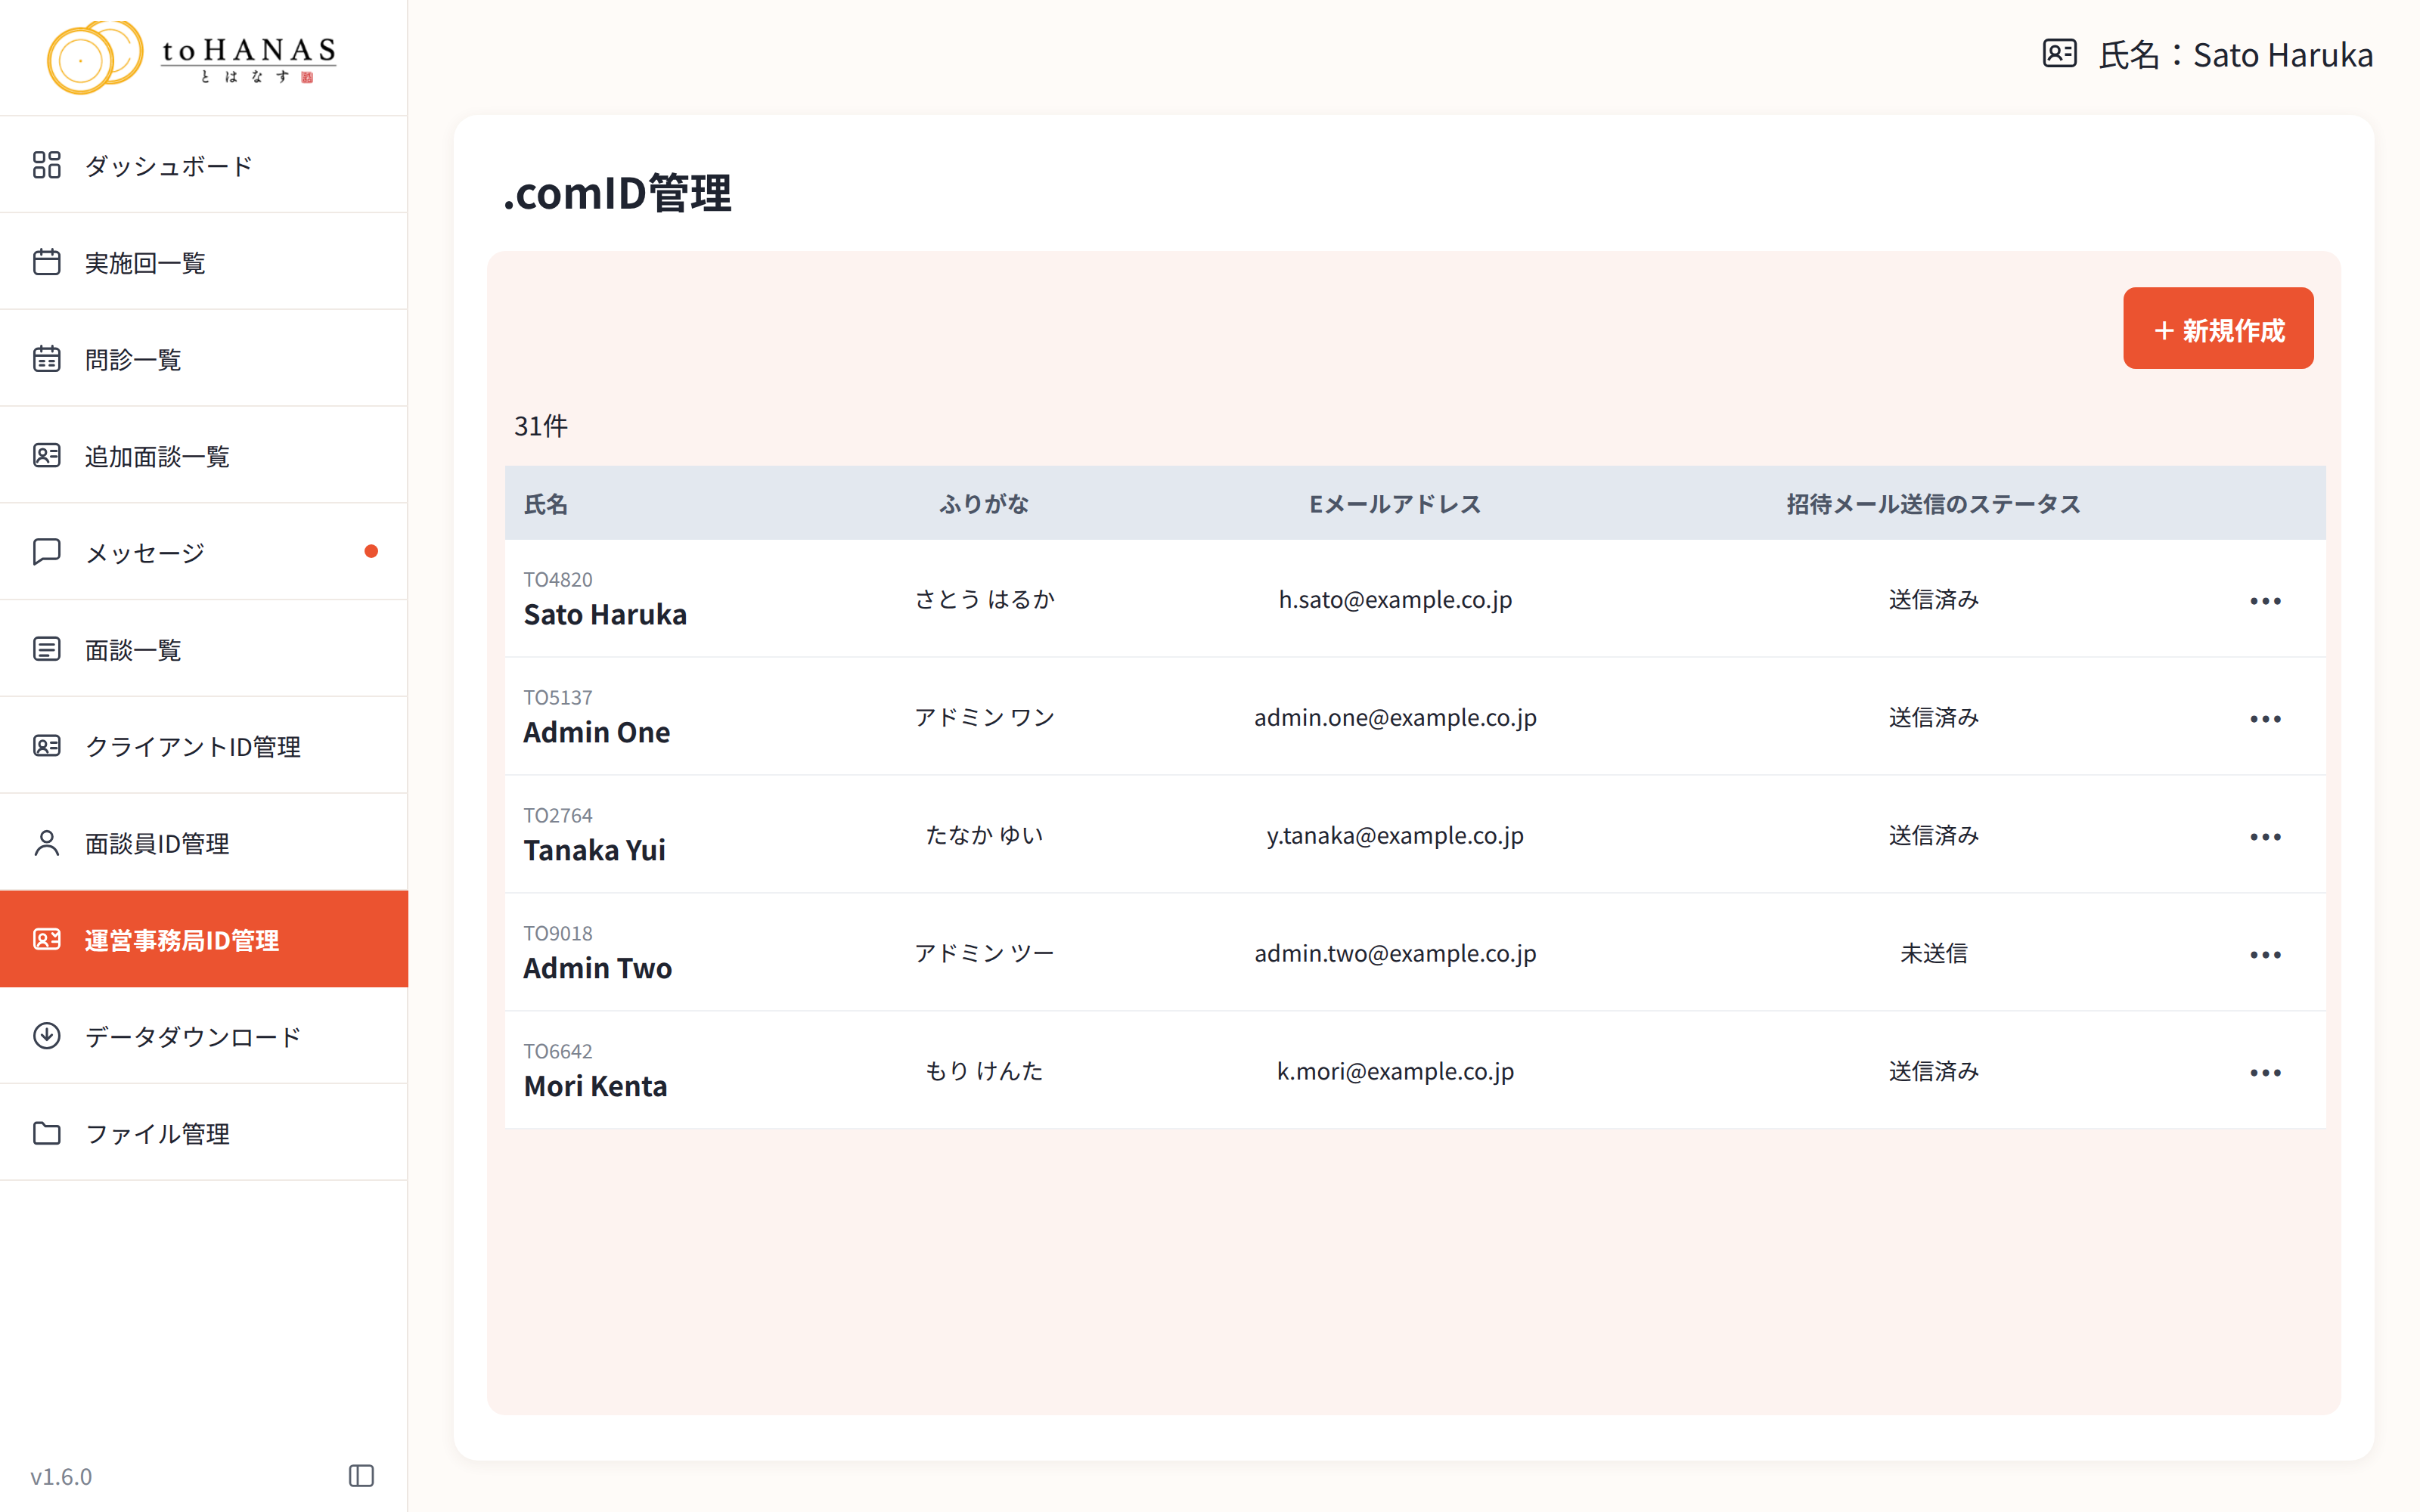2420x1512 pixels.
Task: Click the データダウンロード download icon
Action: (47, 1036)
